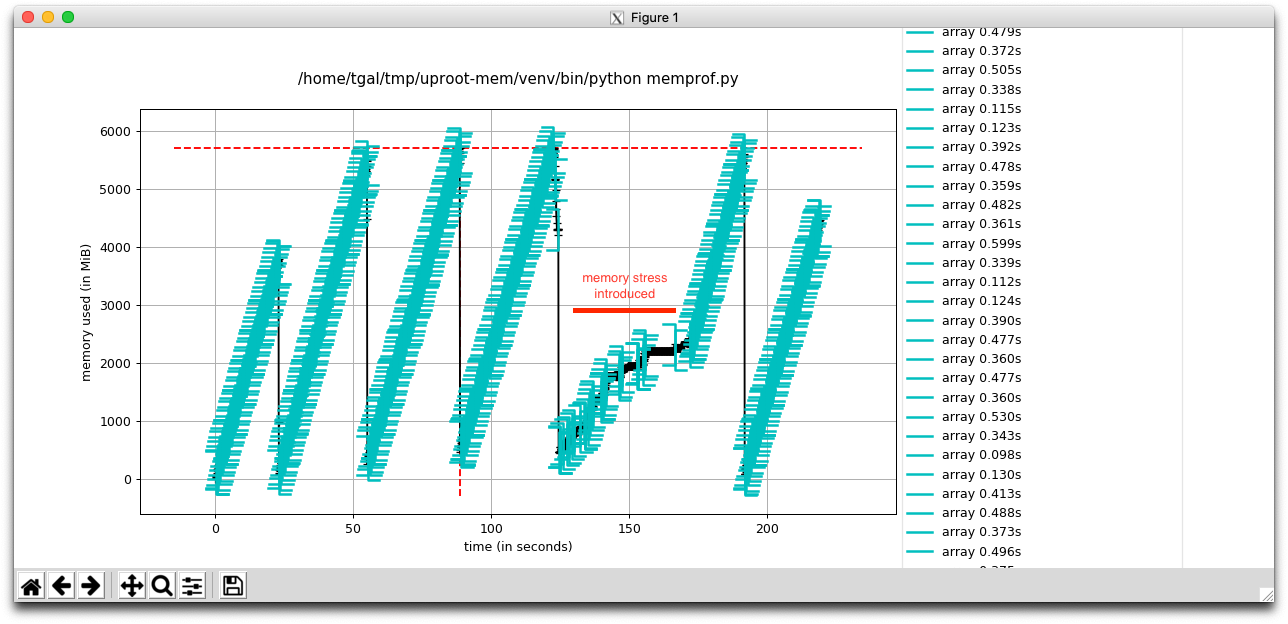Activate the Pan/Zoom tool
Viewport: 1288px width, 624px height.
(x=131, y=586)
